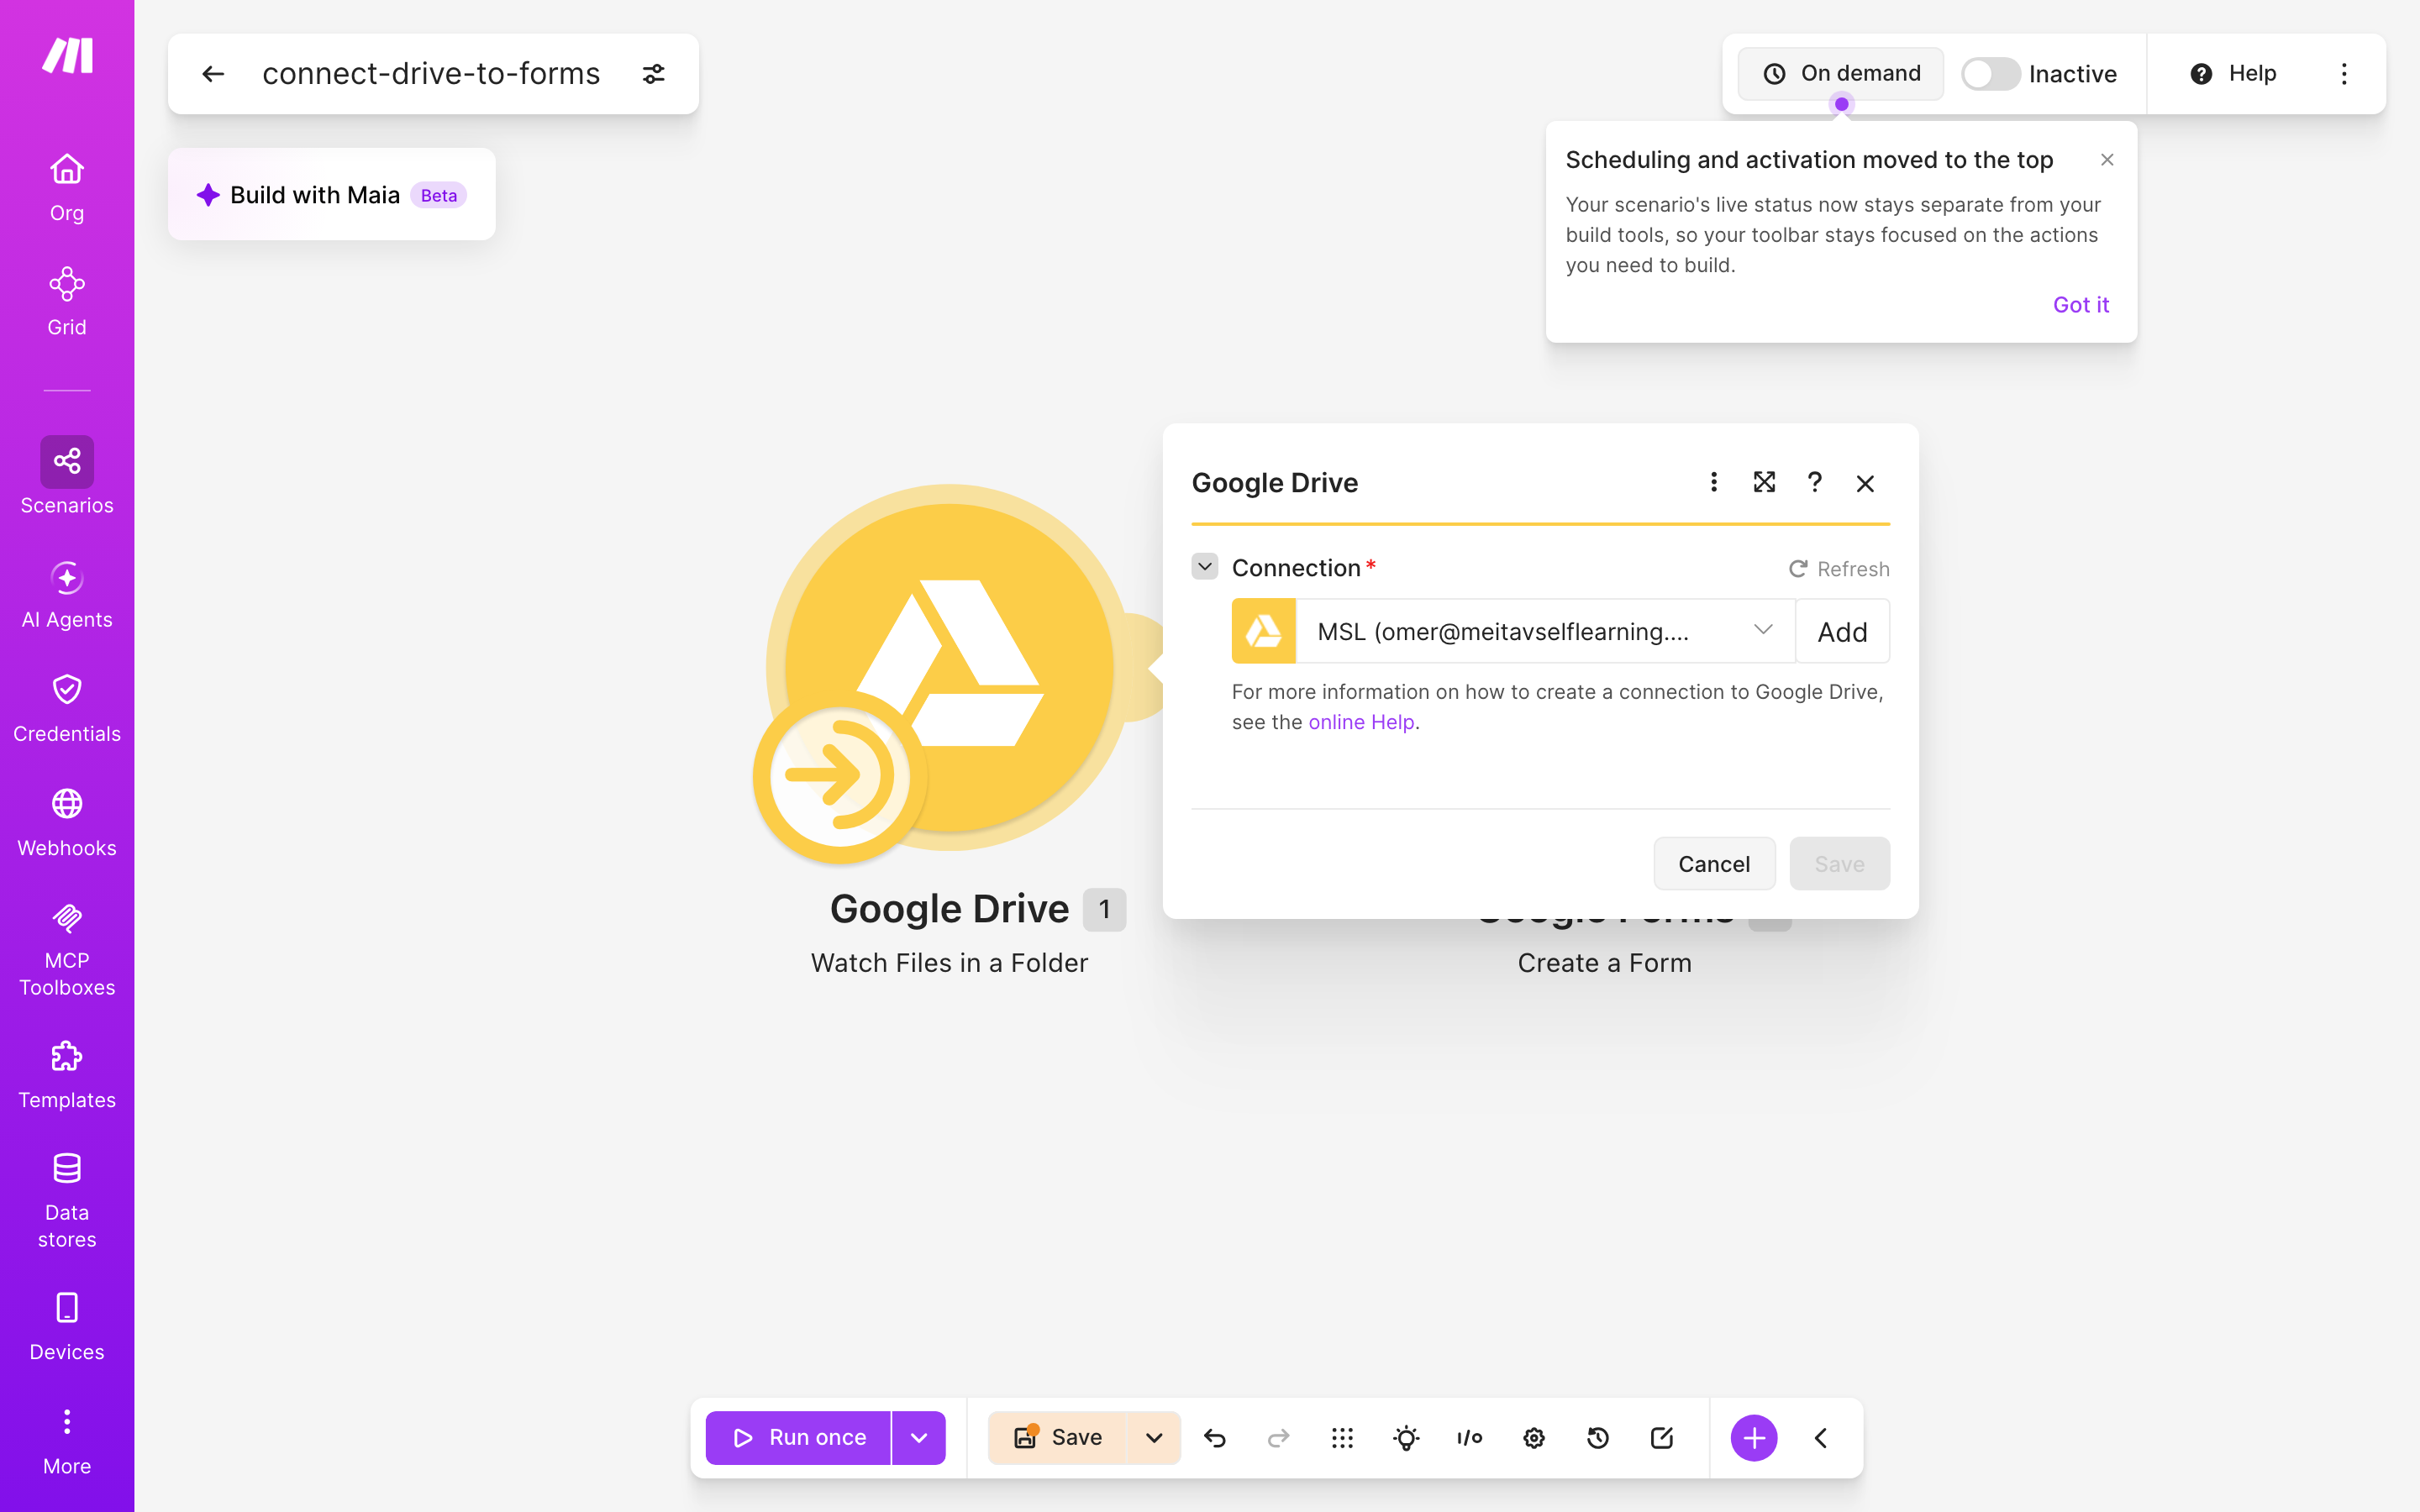Click the Watch Files trigger arrow badge
The width and height of the screenshot is (2420, 1512).
point(840,776)
